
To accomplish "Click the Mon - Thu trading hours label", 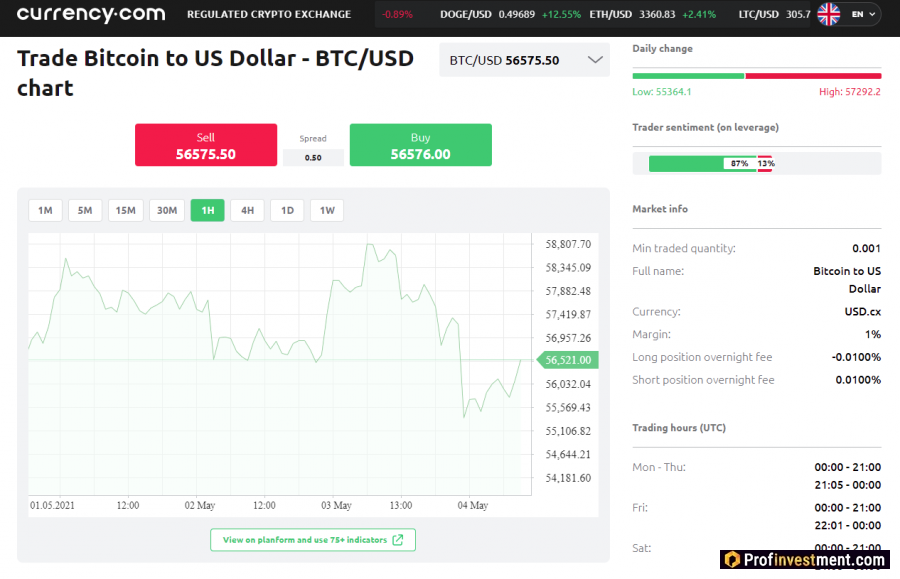I will 659,467.
